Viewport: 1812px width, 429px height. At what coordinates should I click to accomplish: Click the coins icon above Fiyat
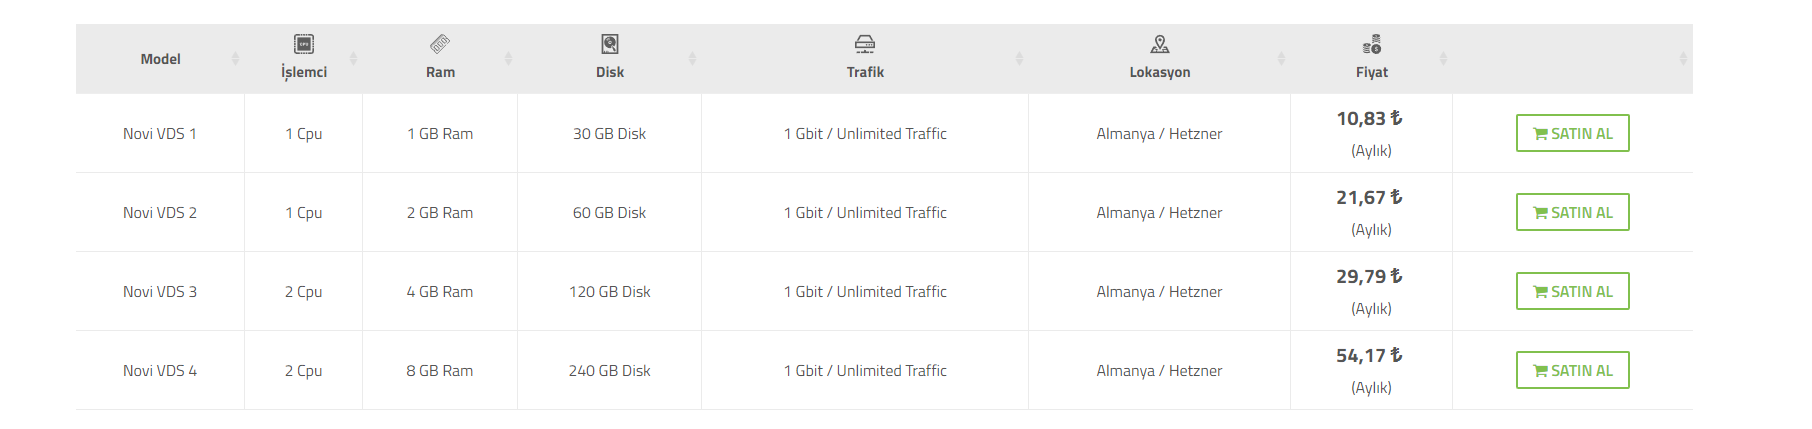point(1372,45)
